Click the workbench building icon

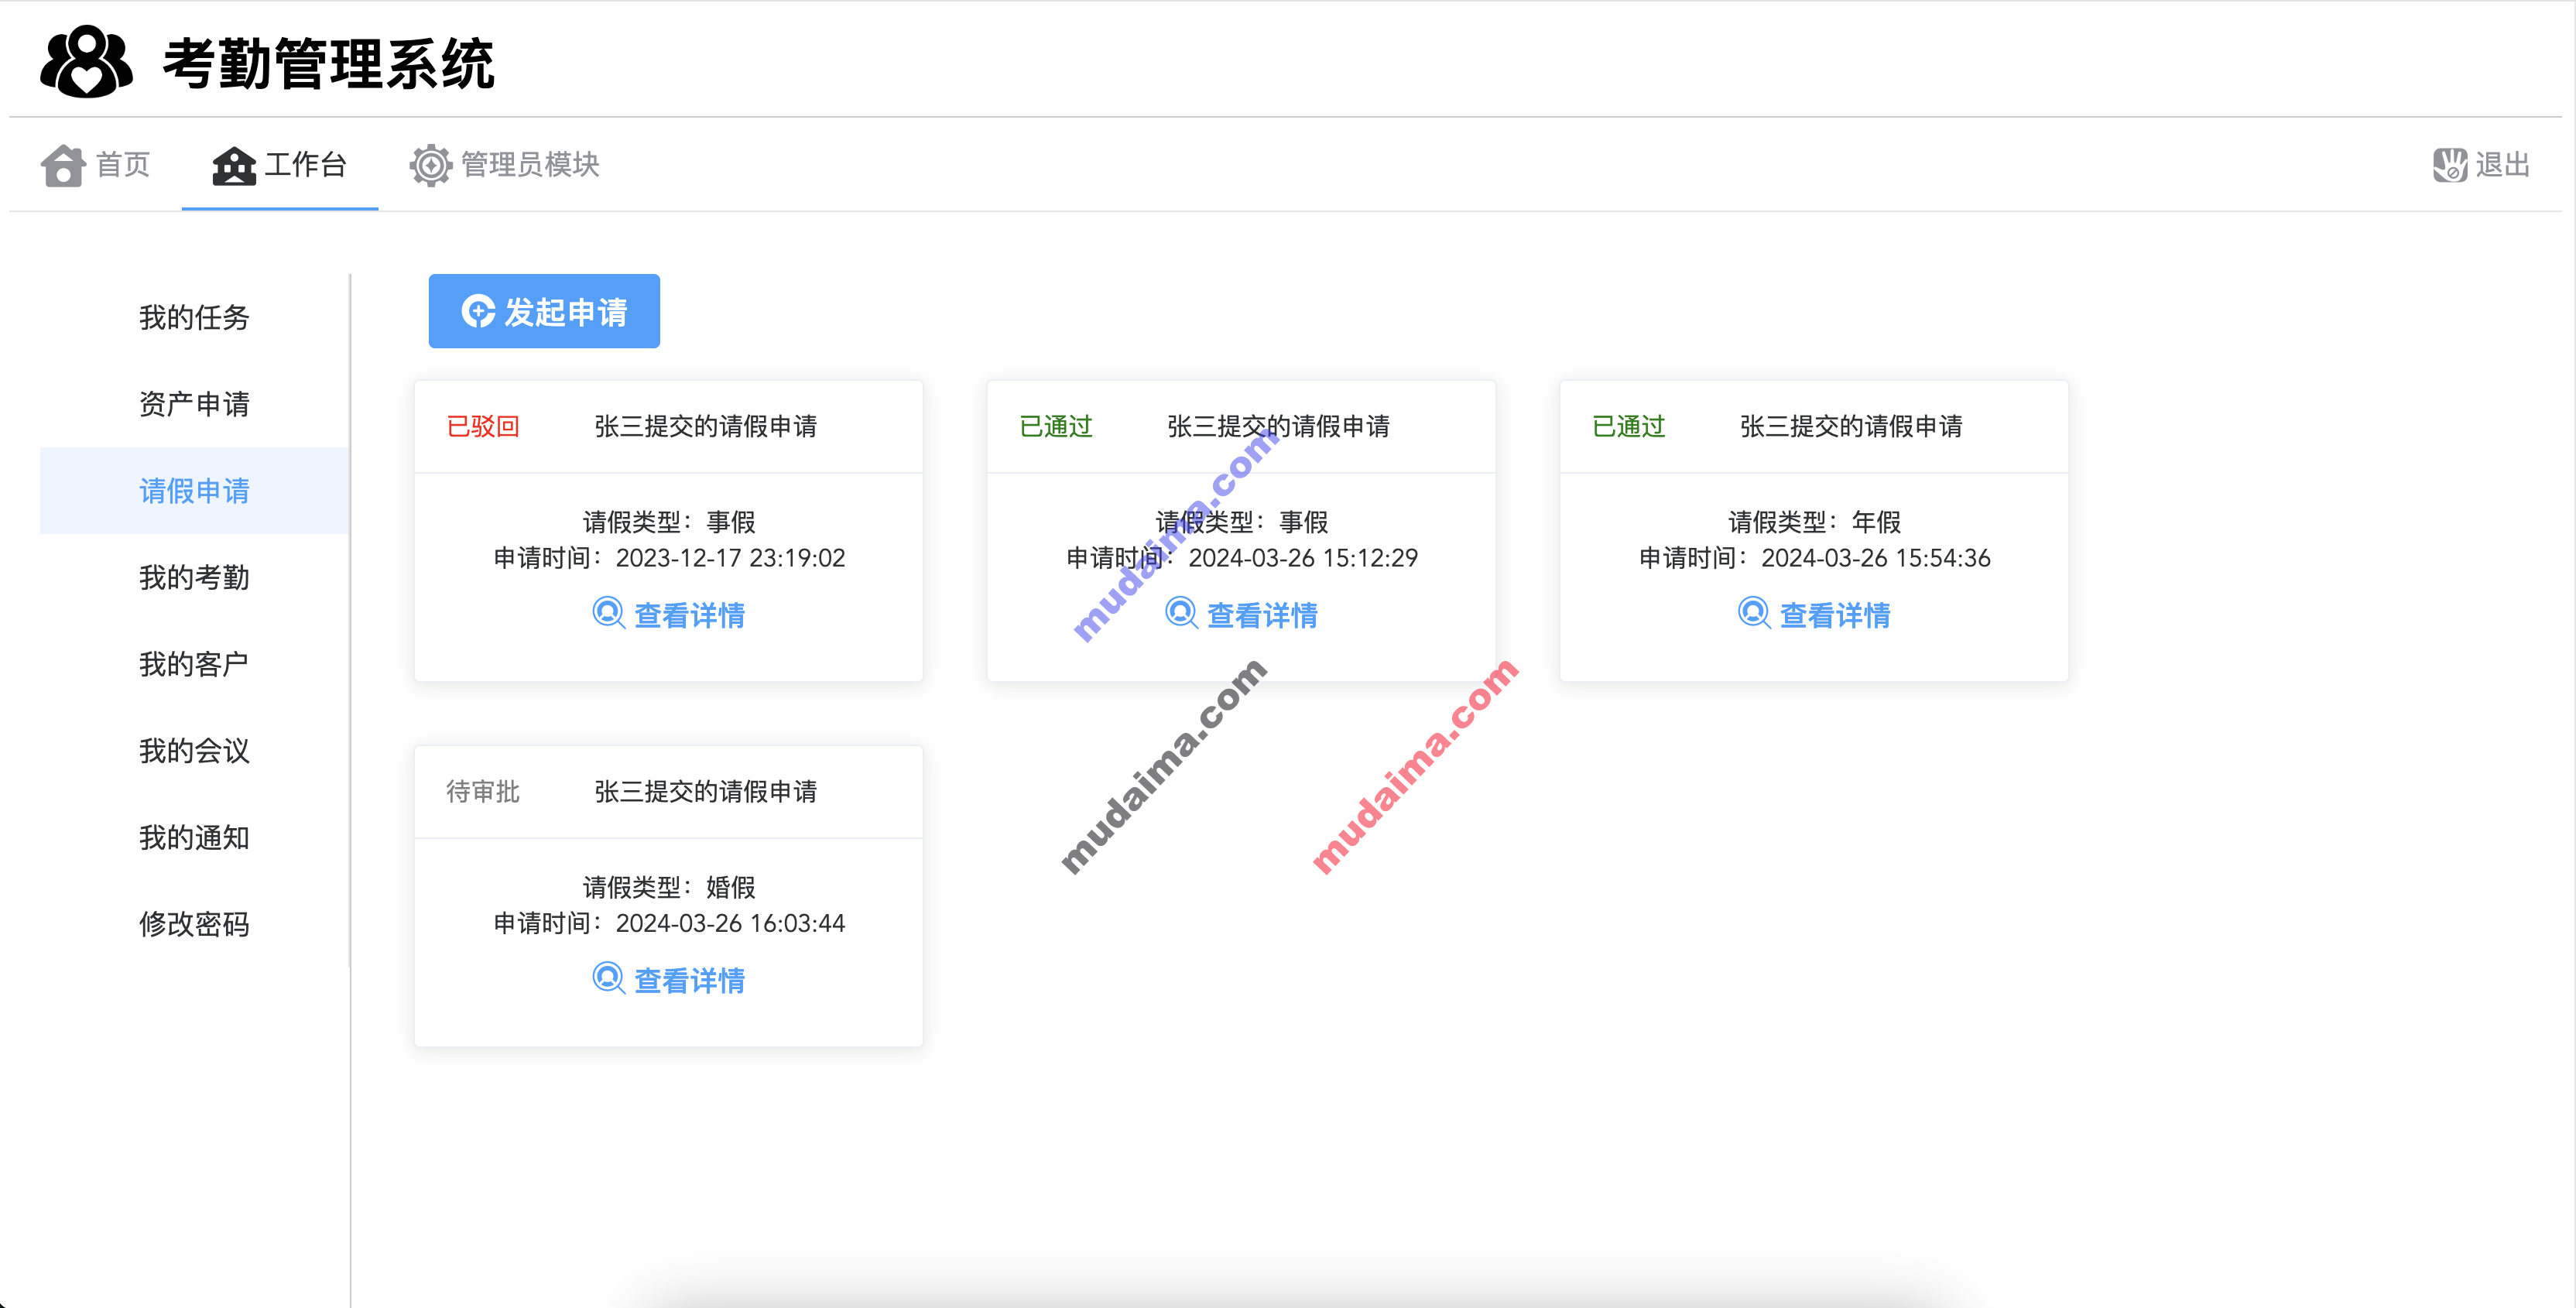(x=234, y=165)
